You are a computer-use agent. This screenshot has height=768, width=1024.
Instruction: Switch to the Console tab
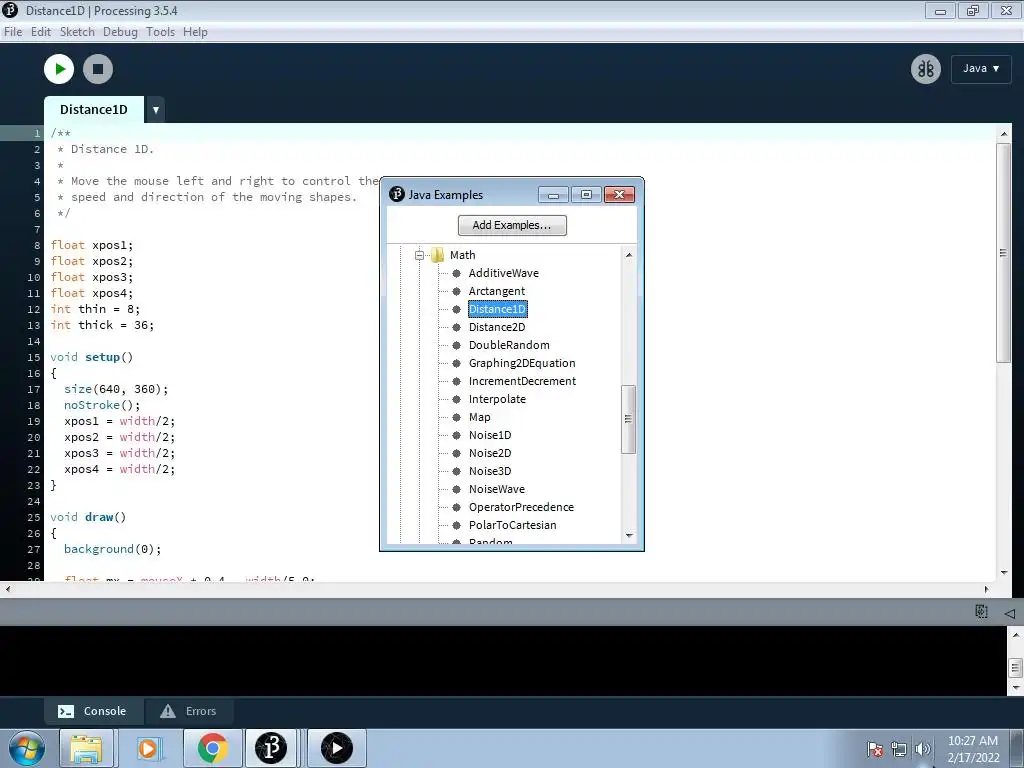[93, 711]
